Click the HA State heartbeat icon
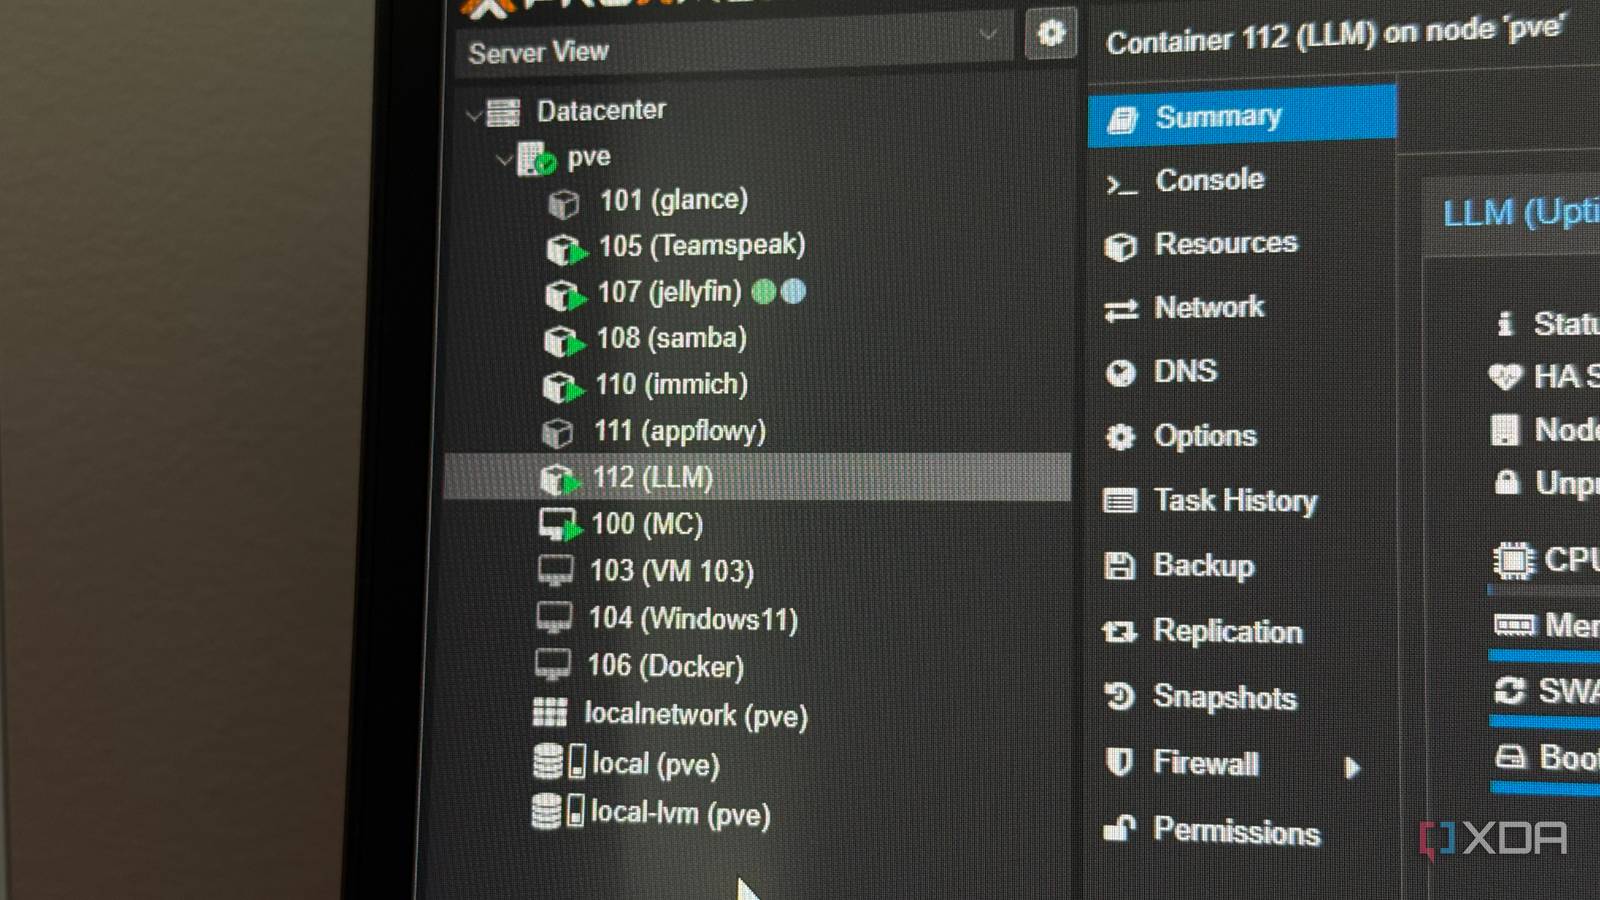Screen dimensions: 1600x900 click(1505, 377)
